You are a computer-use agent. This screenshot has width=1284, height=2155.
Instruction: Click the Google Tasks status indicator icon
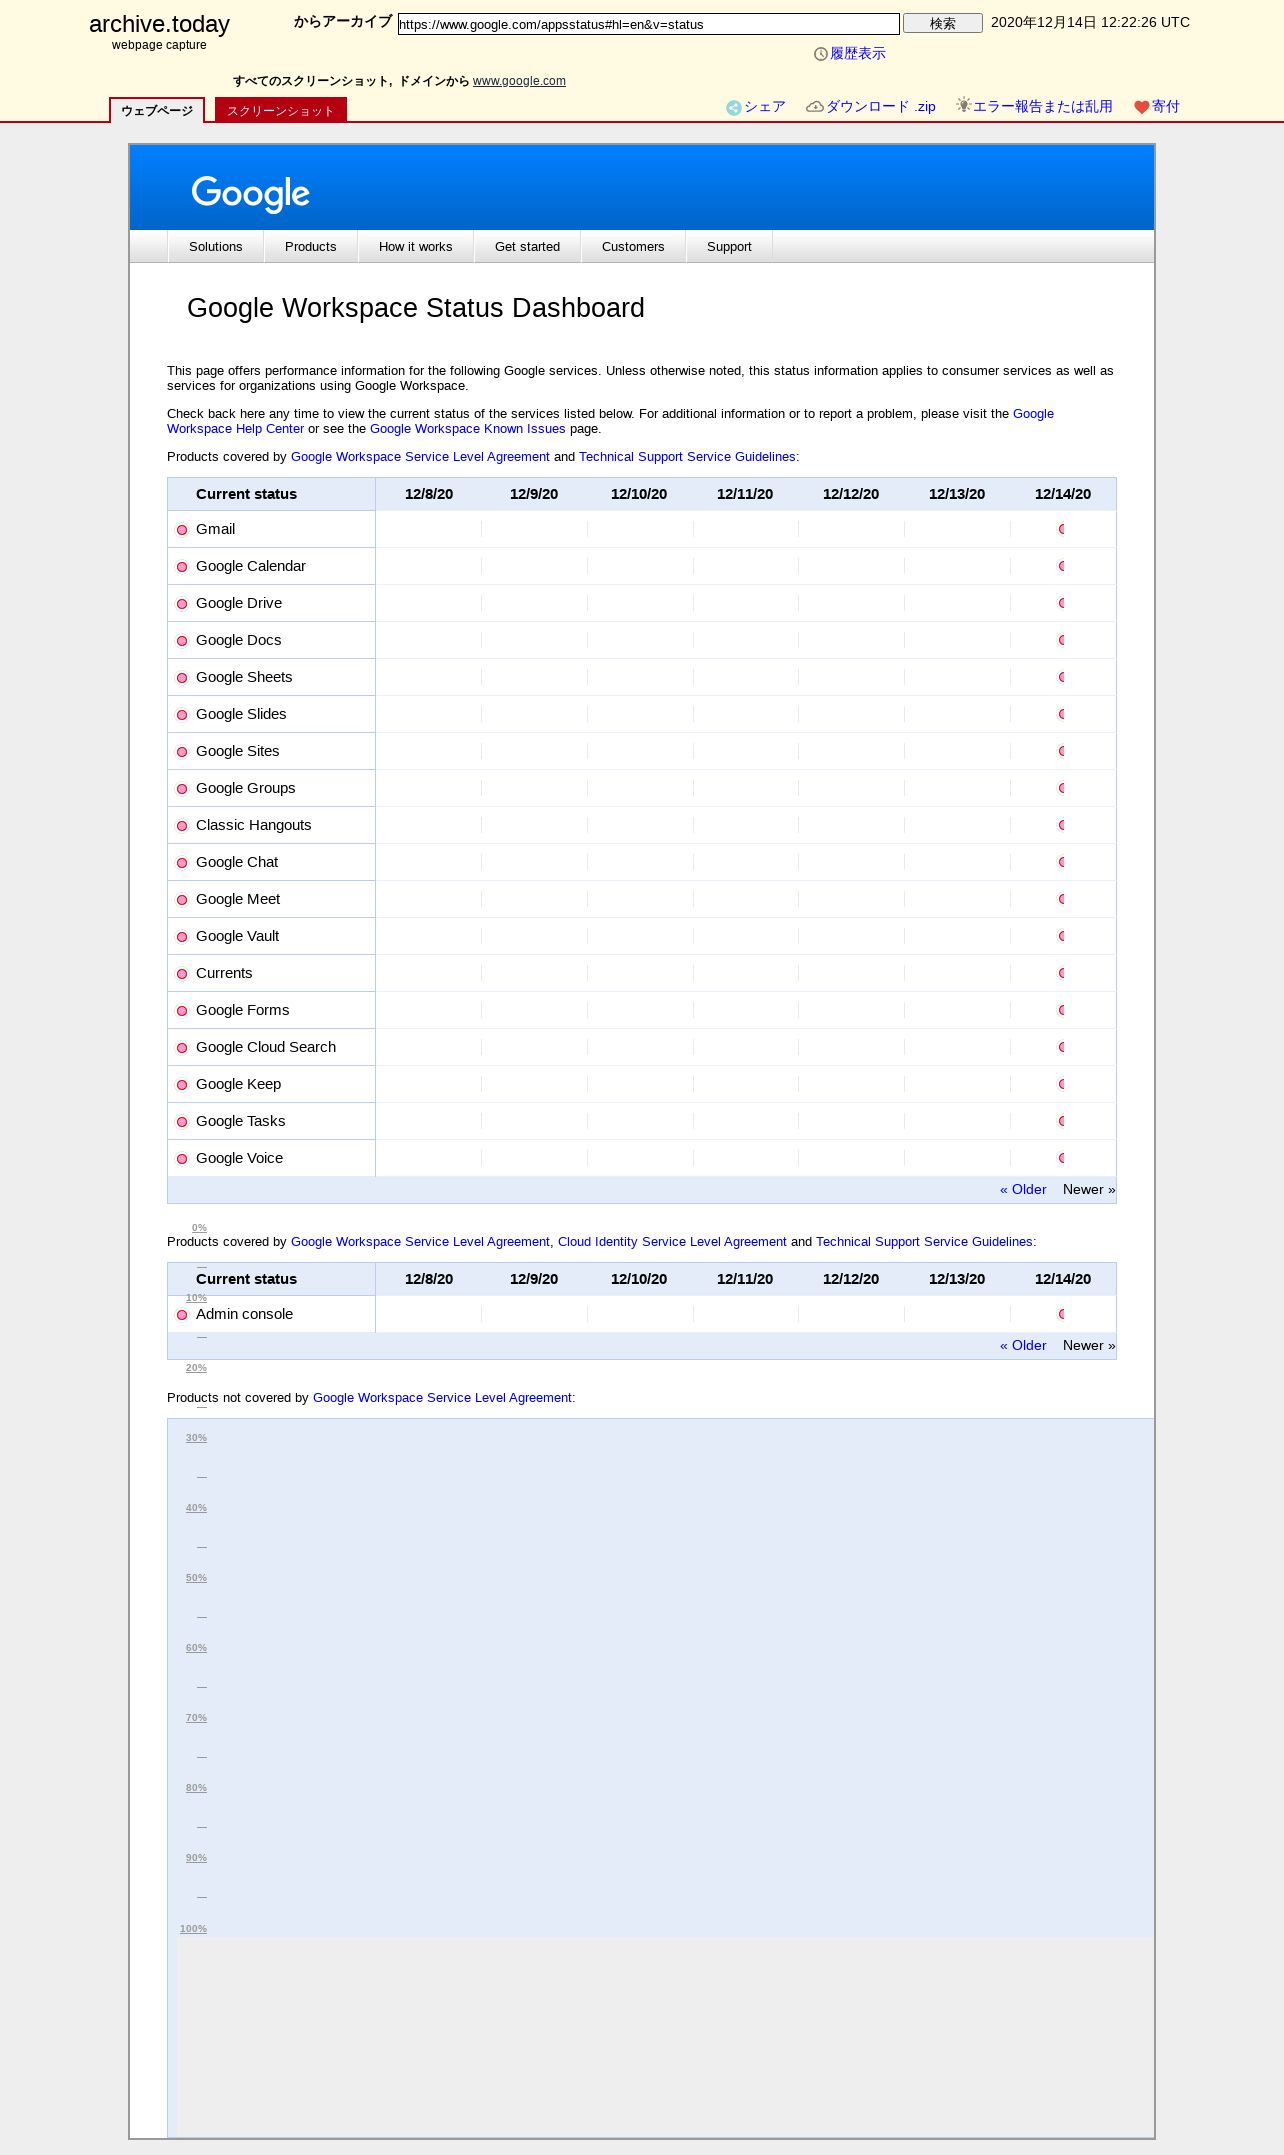[x=182, y=1122]
